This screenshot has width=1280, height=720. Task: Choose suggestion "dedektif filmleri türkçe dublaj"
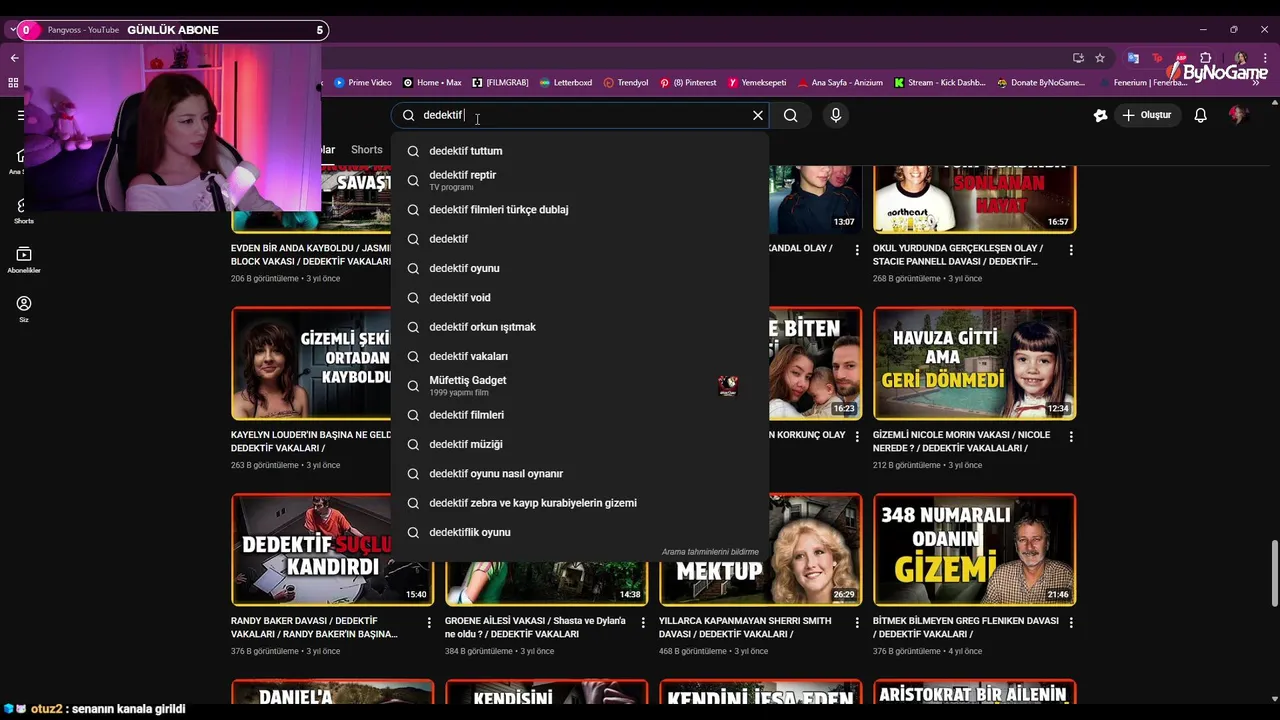pyautogui.click(x=580, y=210)
